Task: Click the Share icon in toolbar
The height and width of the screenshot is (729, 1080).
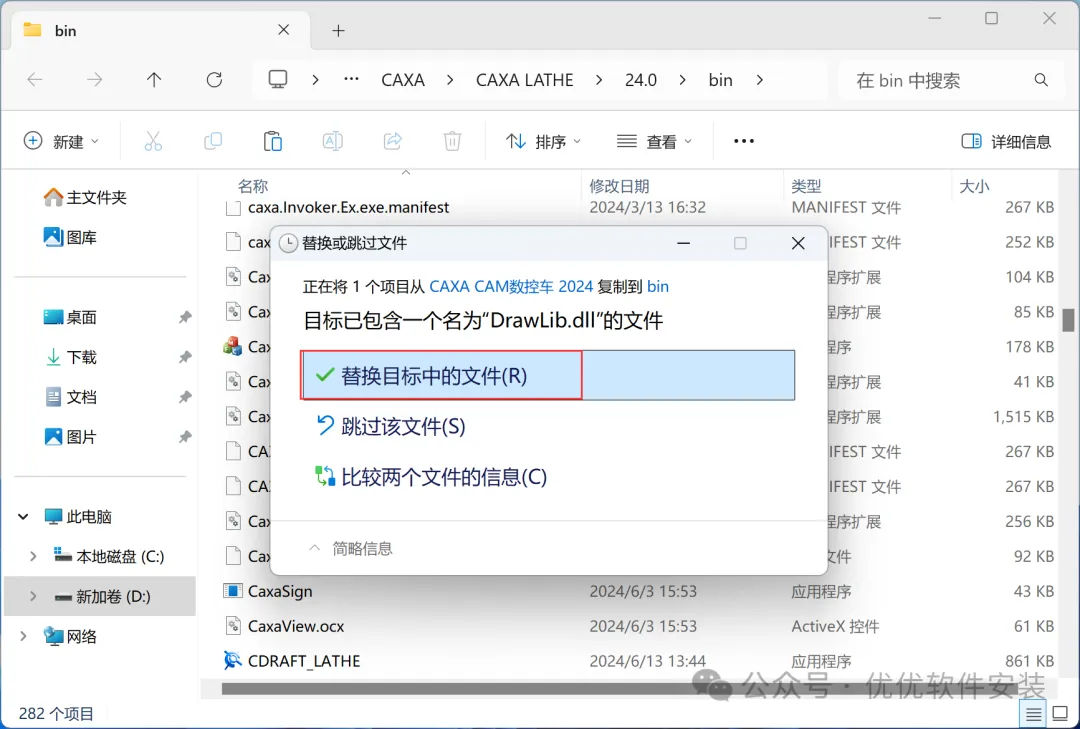Action: (x=393, y=141)
